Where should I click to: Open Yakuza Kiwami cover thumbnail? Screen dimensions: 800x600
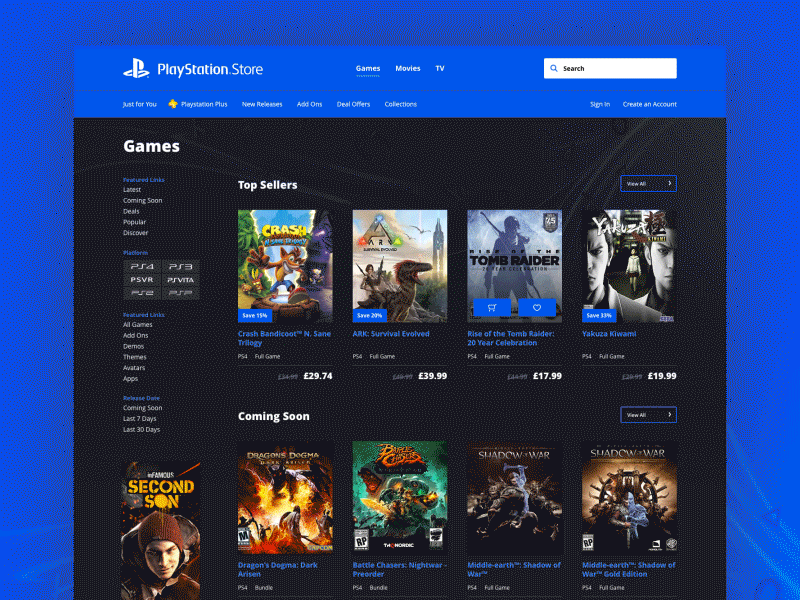coord(630,266)
